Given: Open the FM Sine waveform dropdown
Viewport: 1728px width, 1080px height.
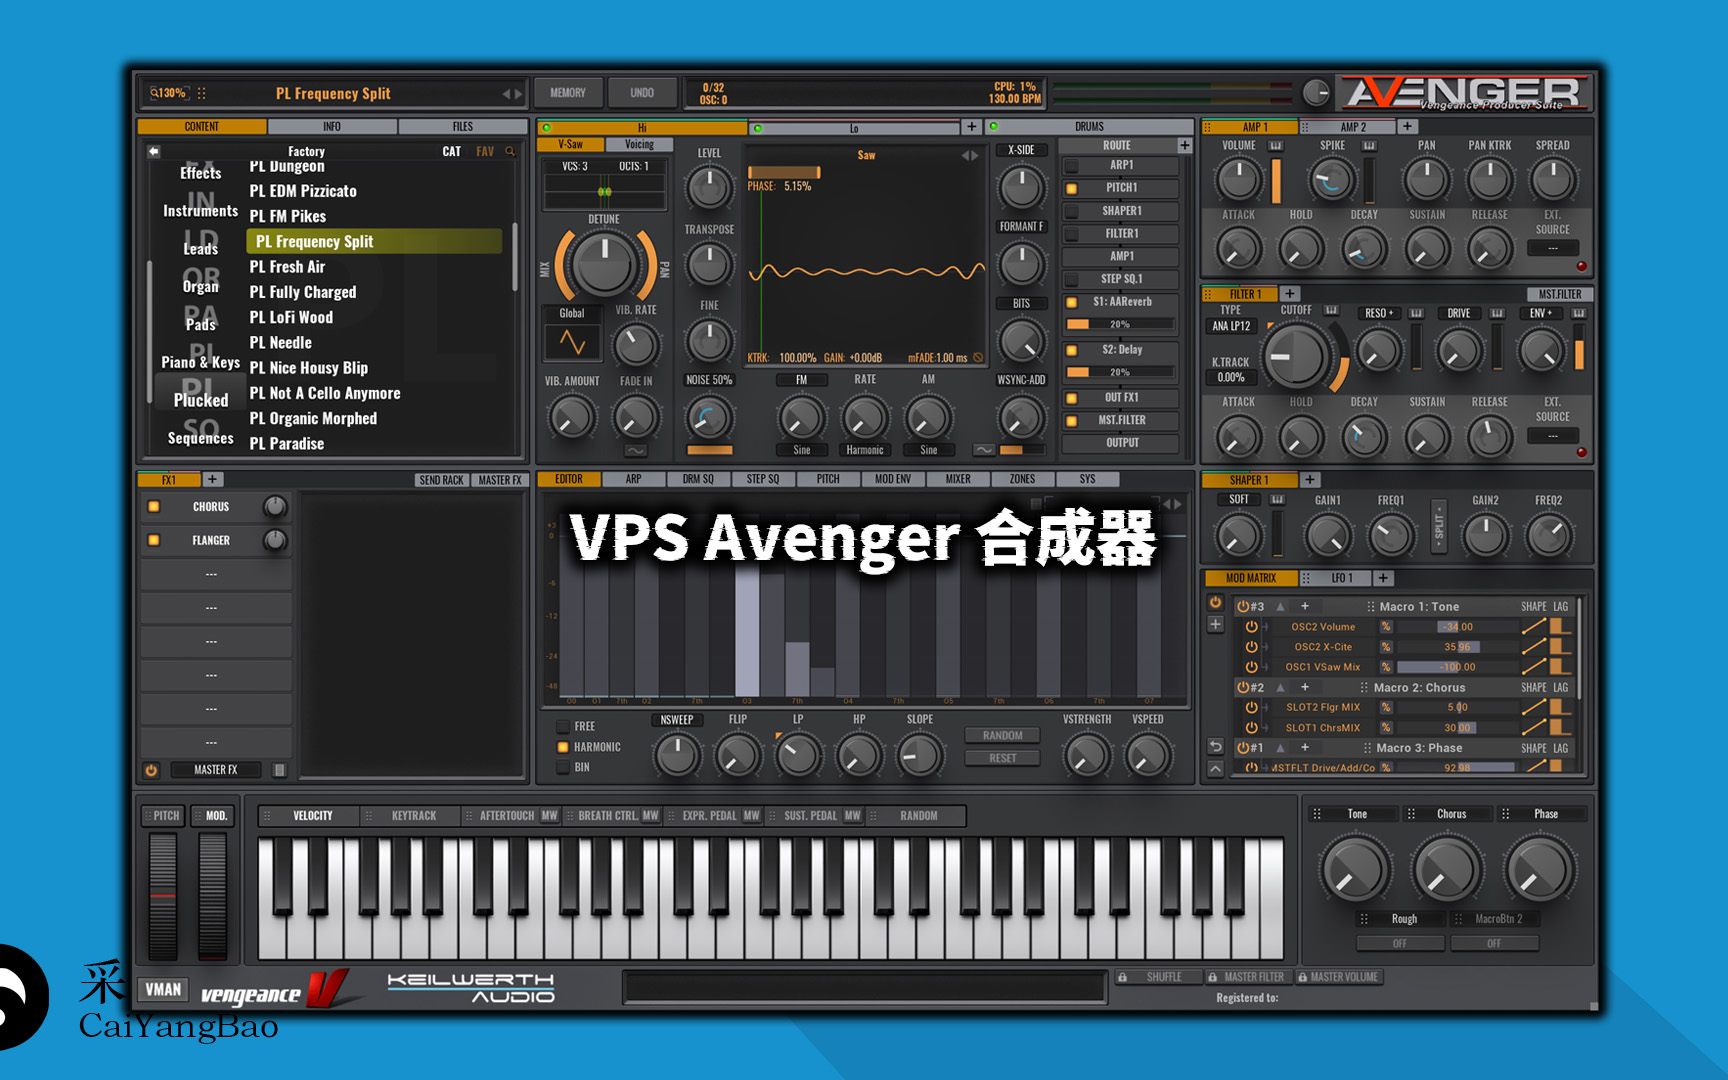Looking at the screenshot, I should point(802,450).
